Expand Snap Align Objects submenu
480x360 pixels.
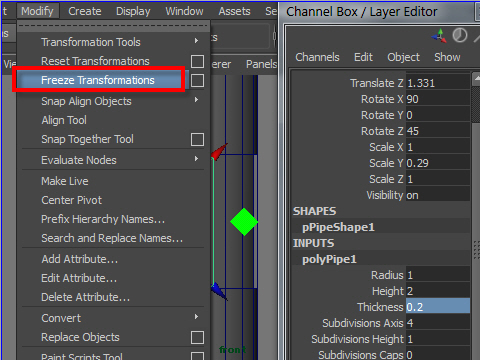tap(196, 100)
